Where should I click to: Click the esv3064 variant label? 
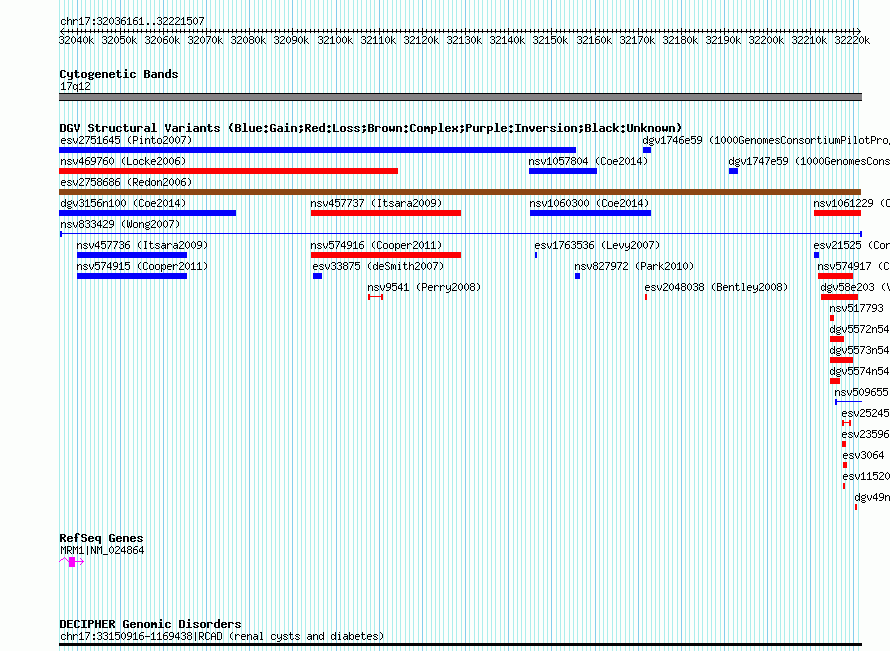tap(863, 455)
